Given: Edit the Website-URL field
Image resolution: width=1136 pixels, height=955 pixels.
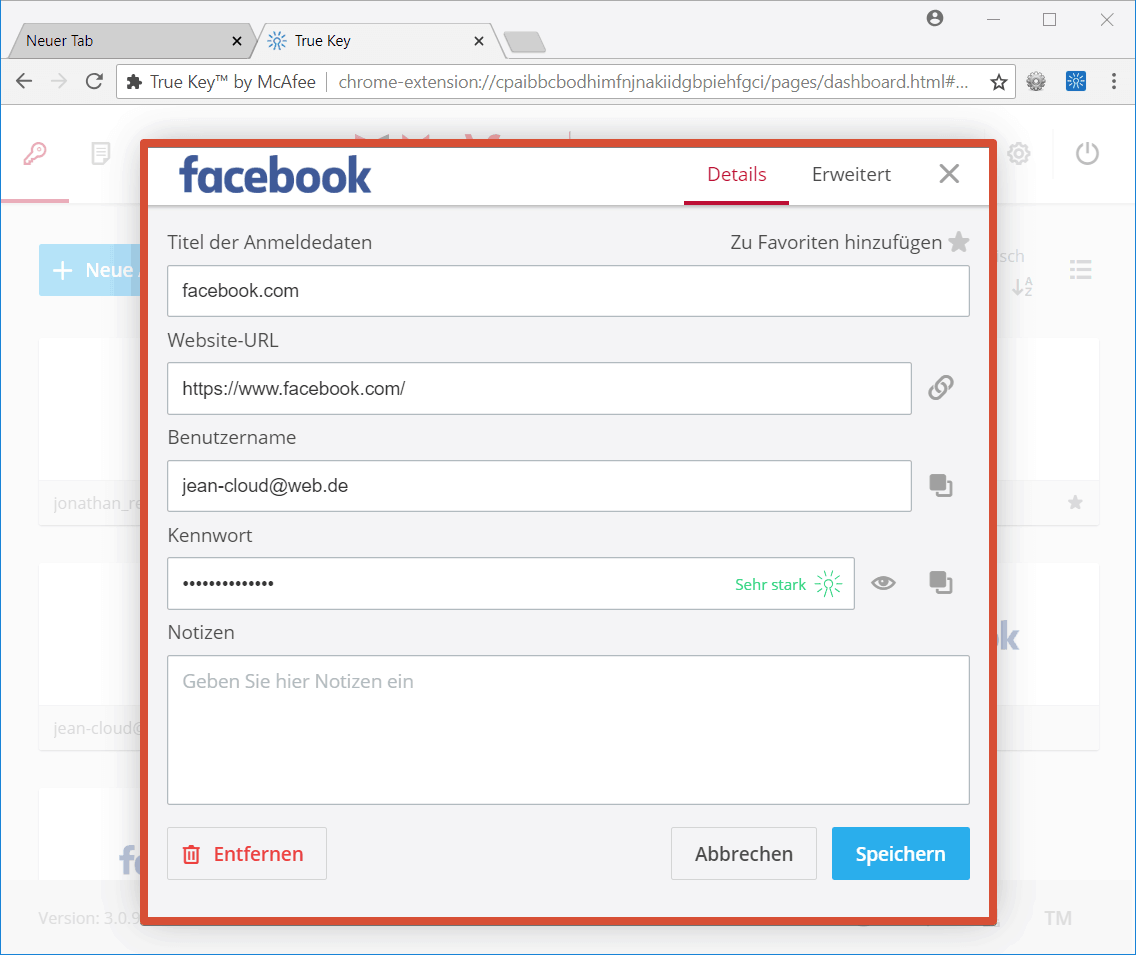Looking at the screenshot, I should point(539,388).
